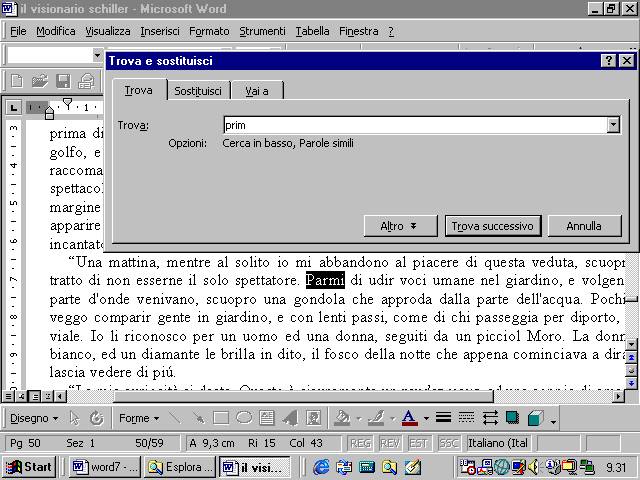Click the help question mark in dialog title
Screen dimensions: 640x480
pos(608,61)
